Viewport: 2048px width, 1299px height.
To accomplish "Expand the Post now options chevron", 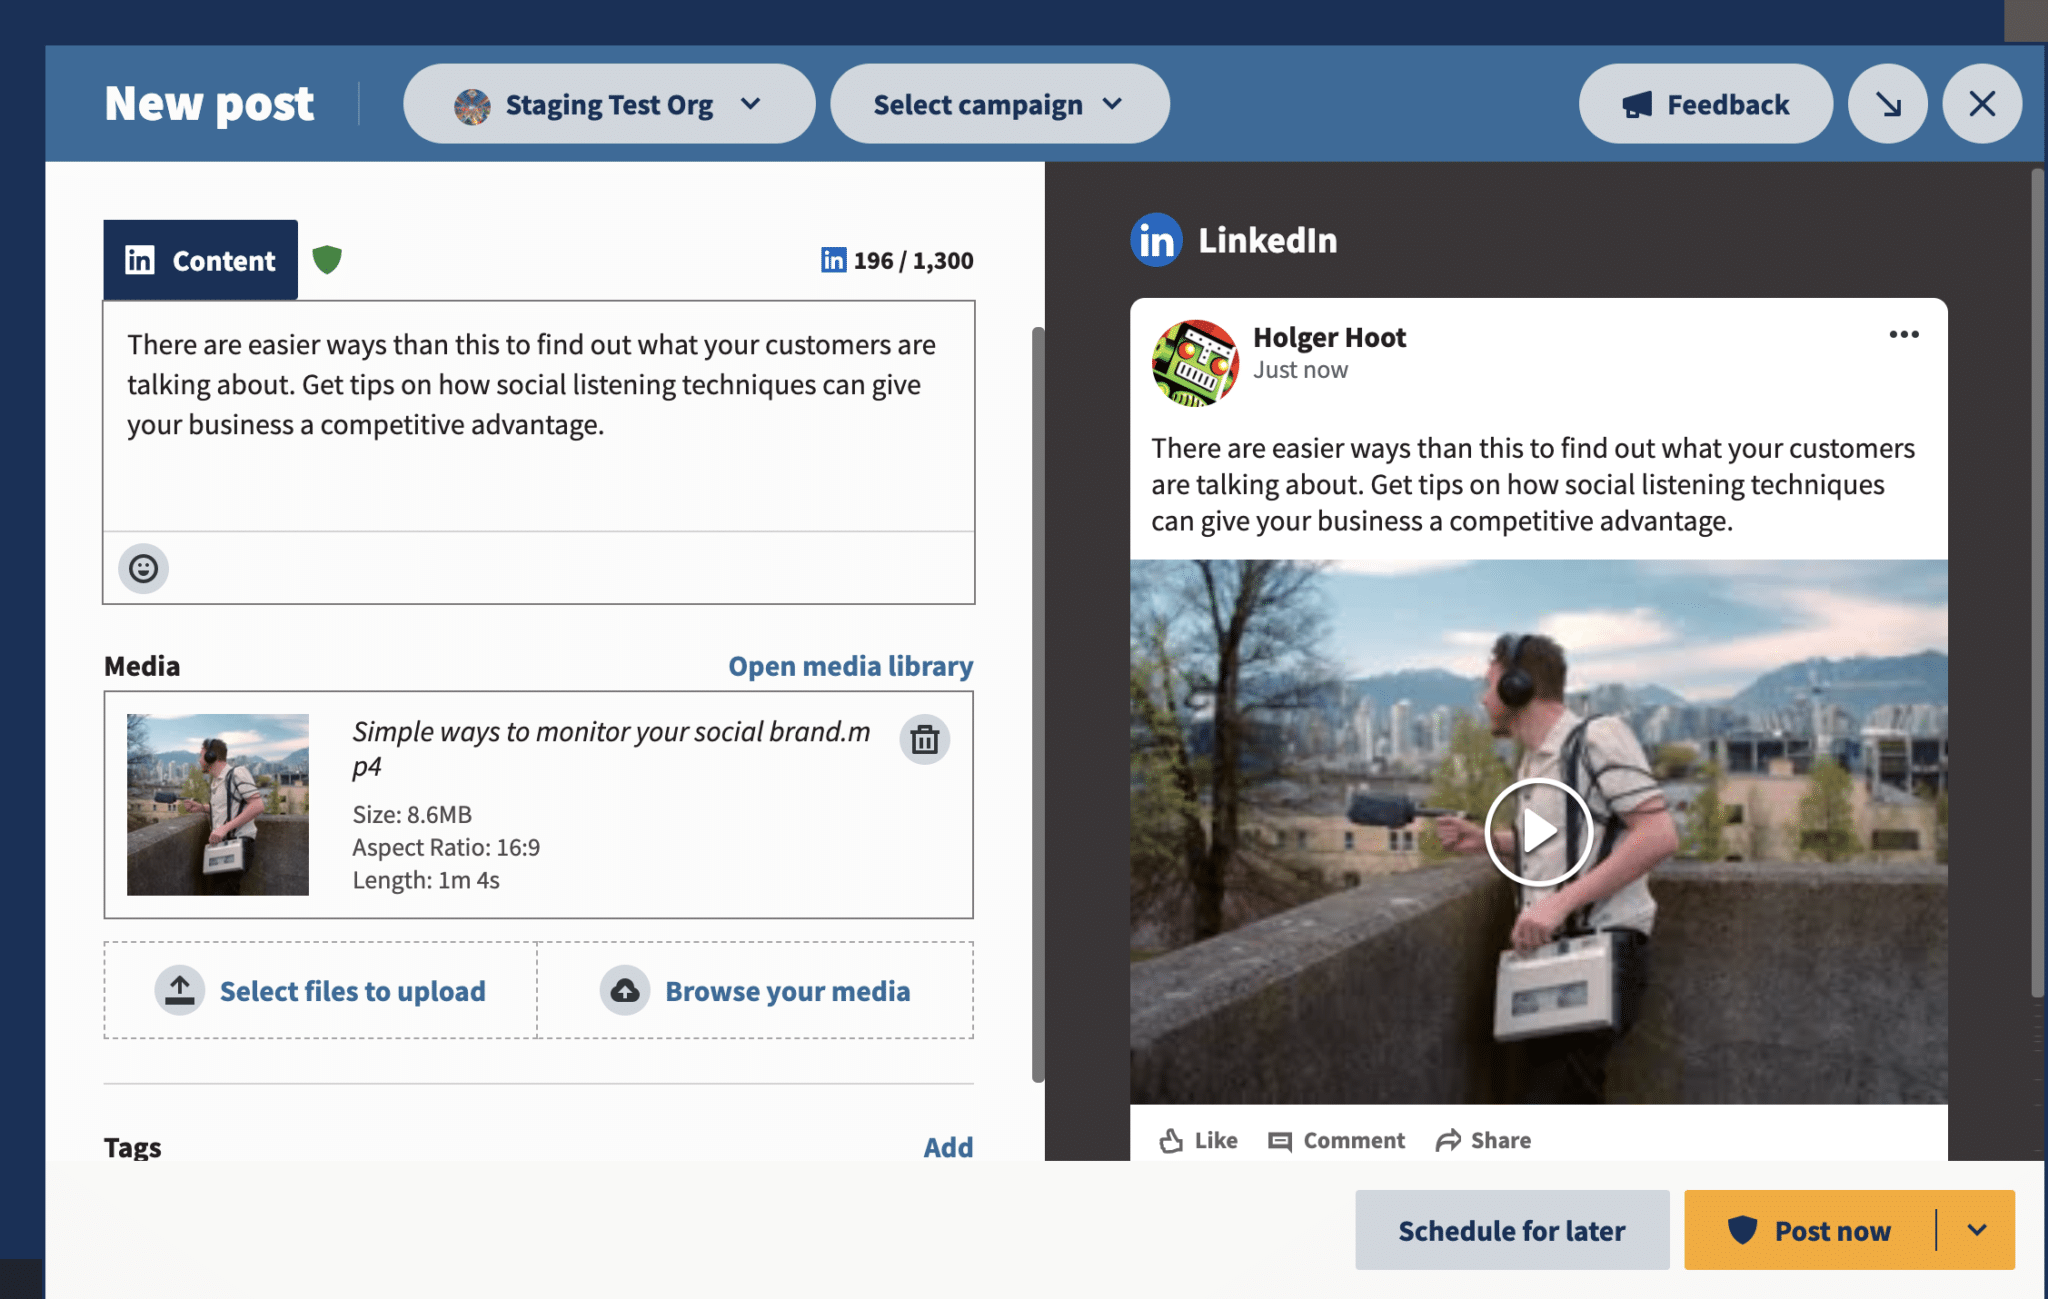I will coord(1975,1230).
